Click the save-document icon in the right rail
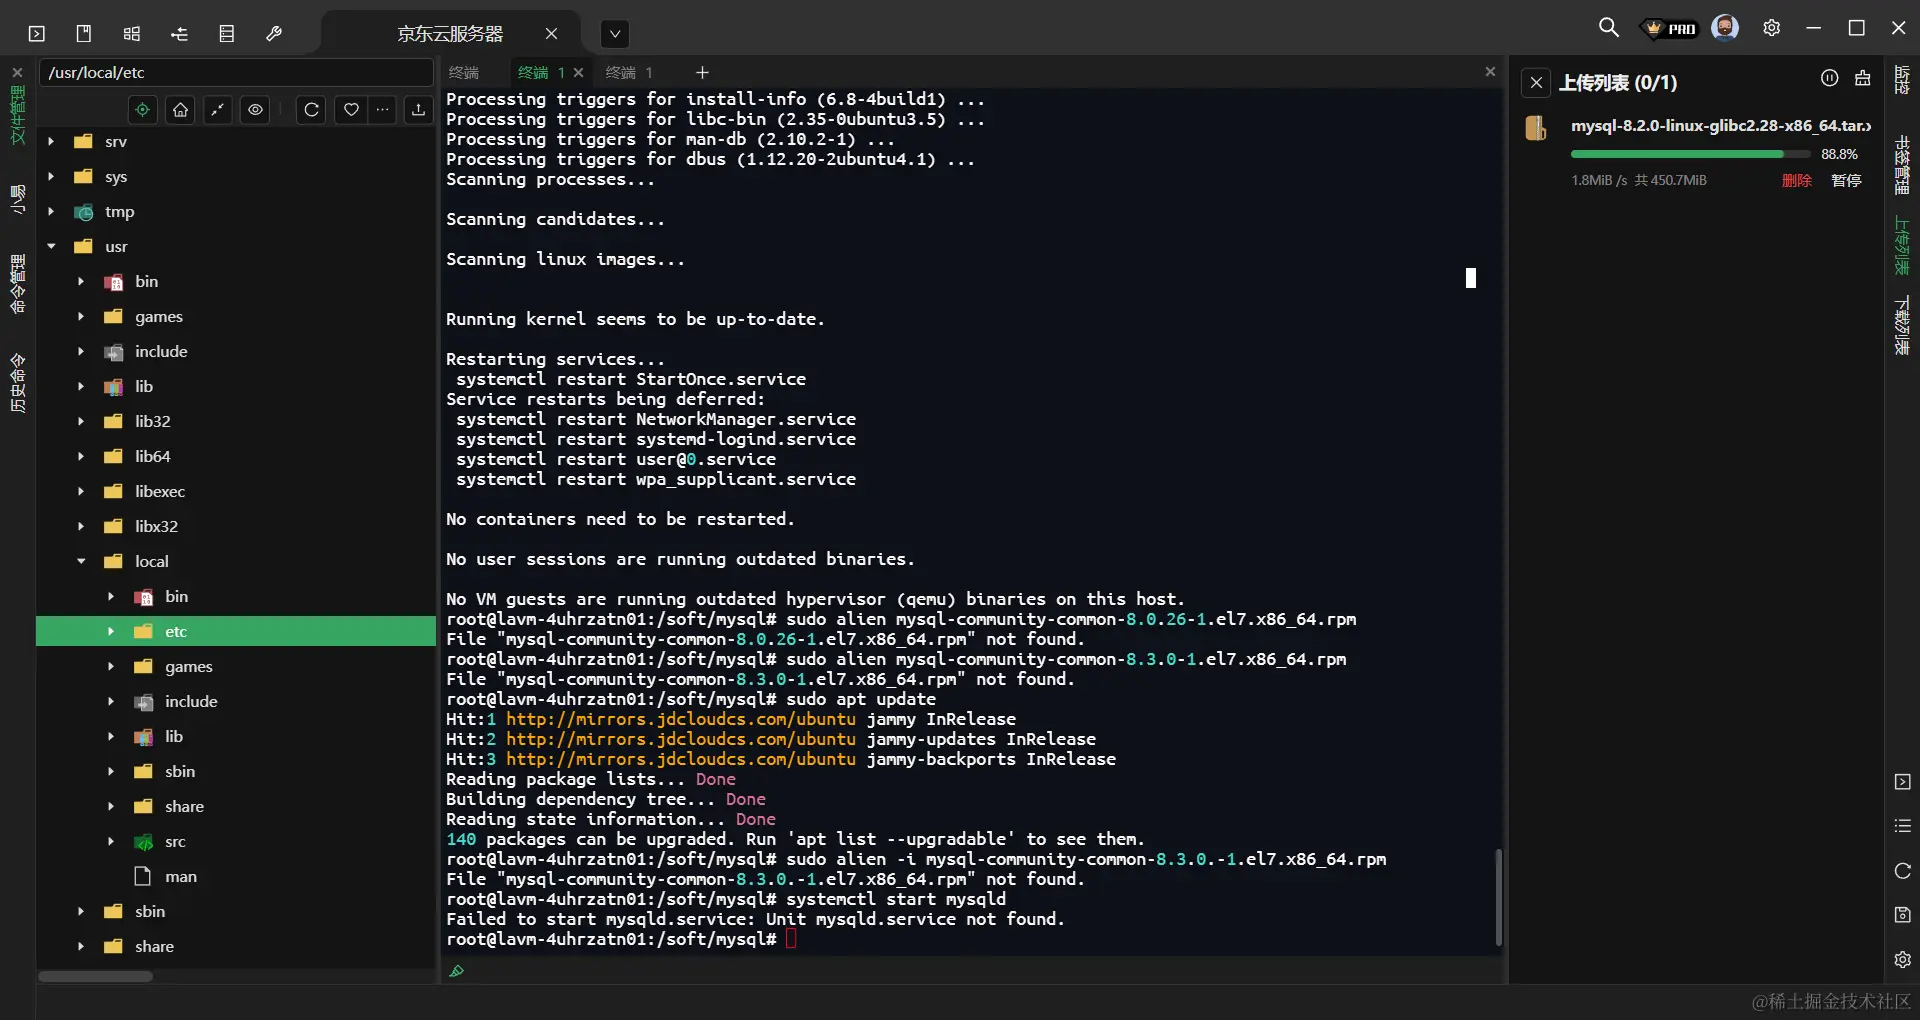 [x=1903, y=915]
